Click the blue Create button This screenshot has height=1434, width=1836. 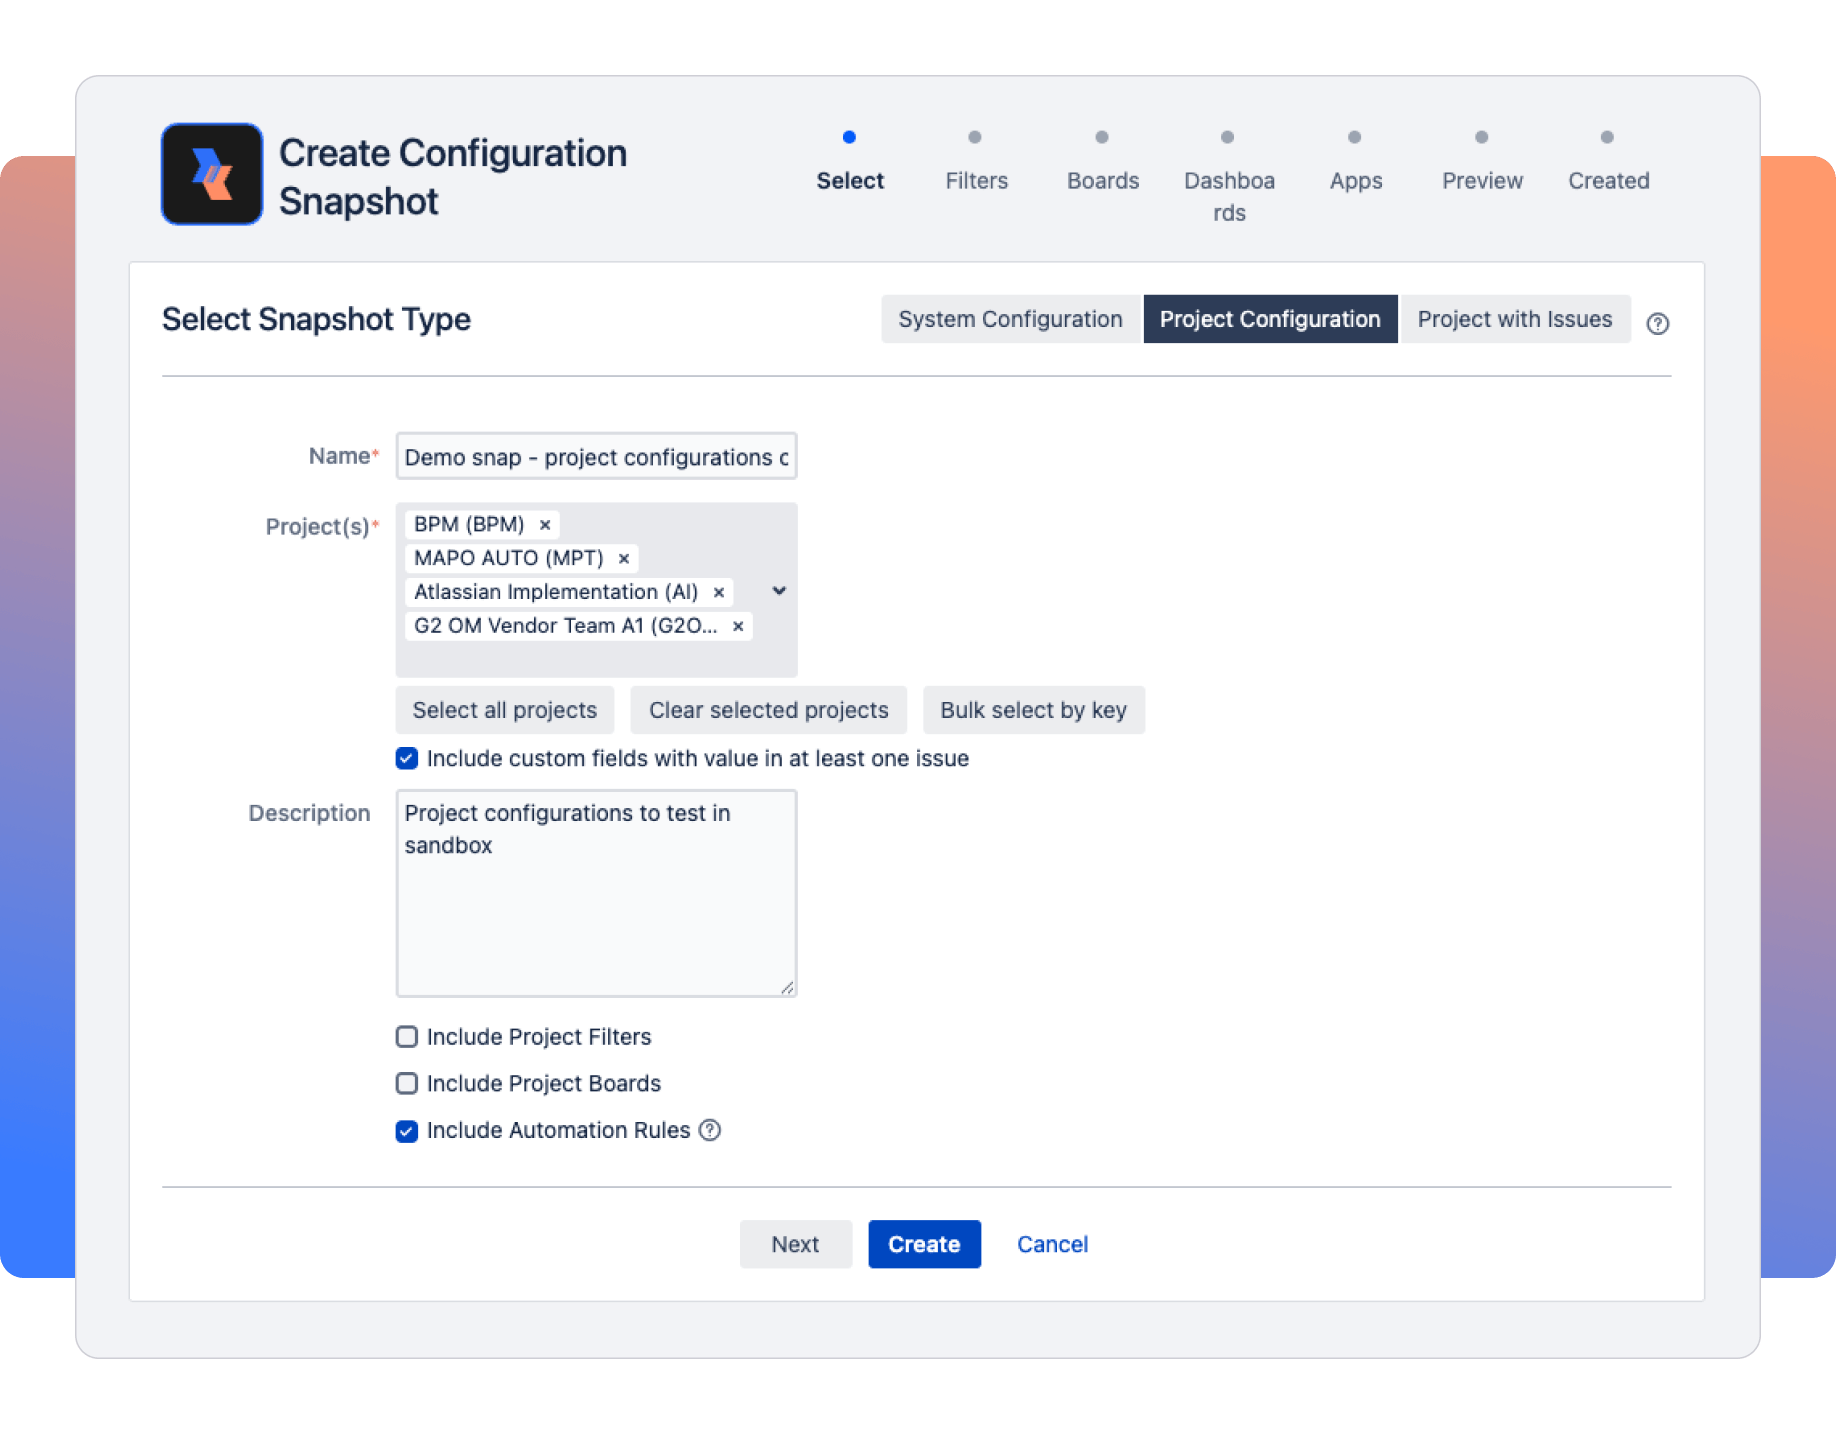tap(924, 1244)
